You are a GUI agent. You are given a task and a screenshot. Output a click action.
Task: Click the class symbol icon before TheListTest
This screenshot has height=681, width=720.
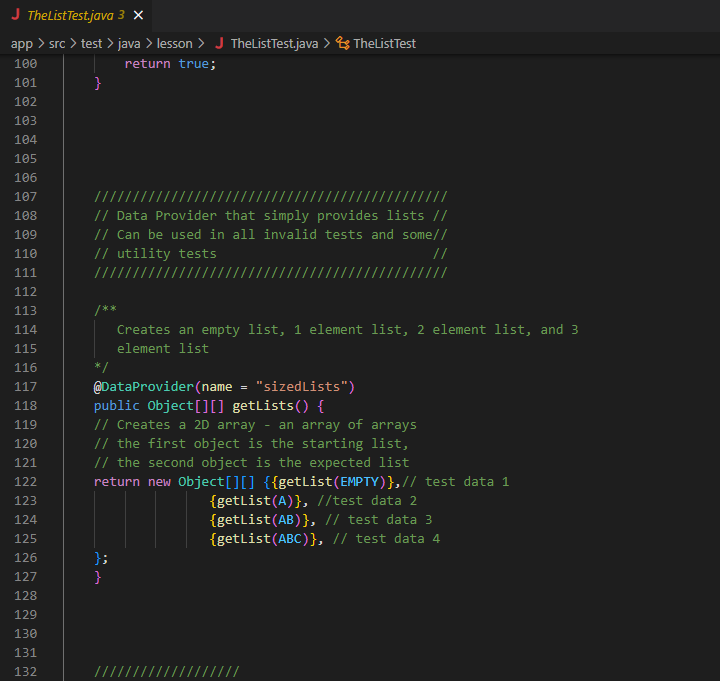pyautogui.click(x=342, y=43)
